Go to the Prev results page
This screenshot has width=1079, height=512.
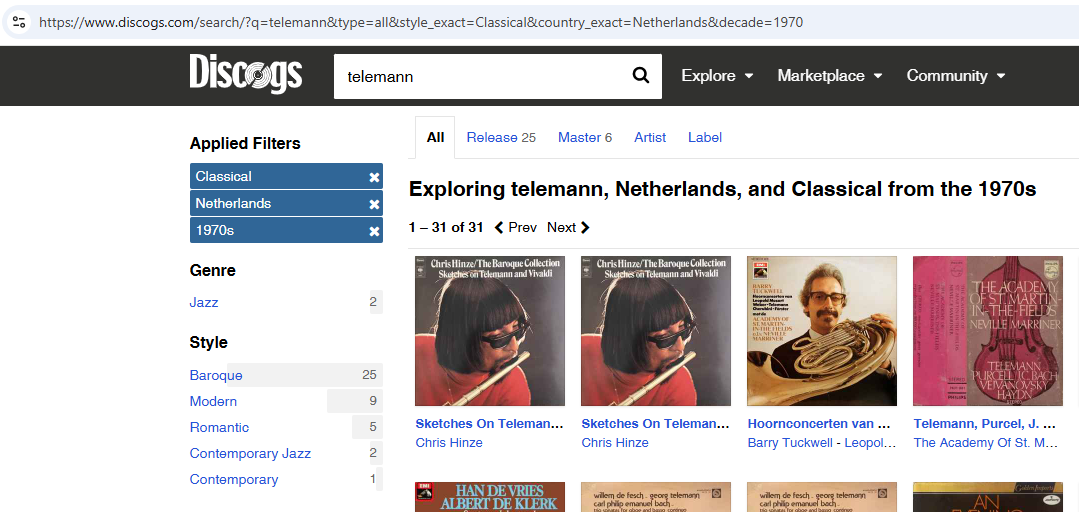(x=516, y=227)
